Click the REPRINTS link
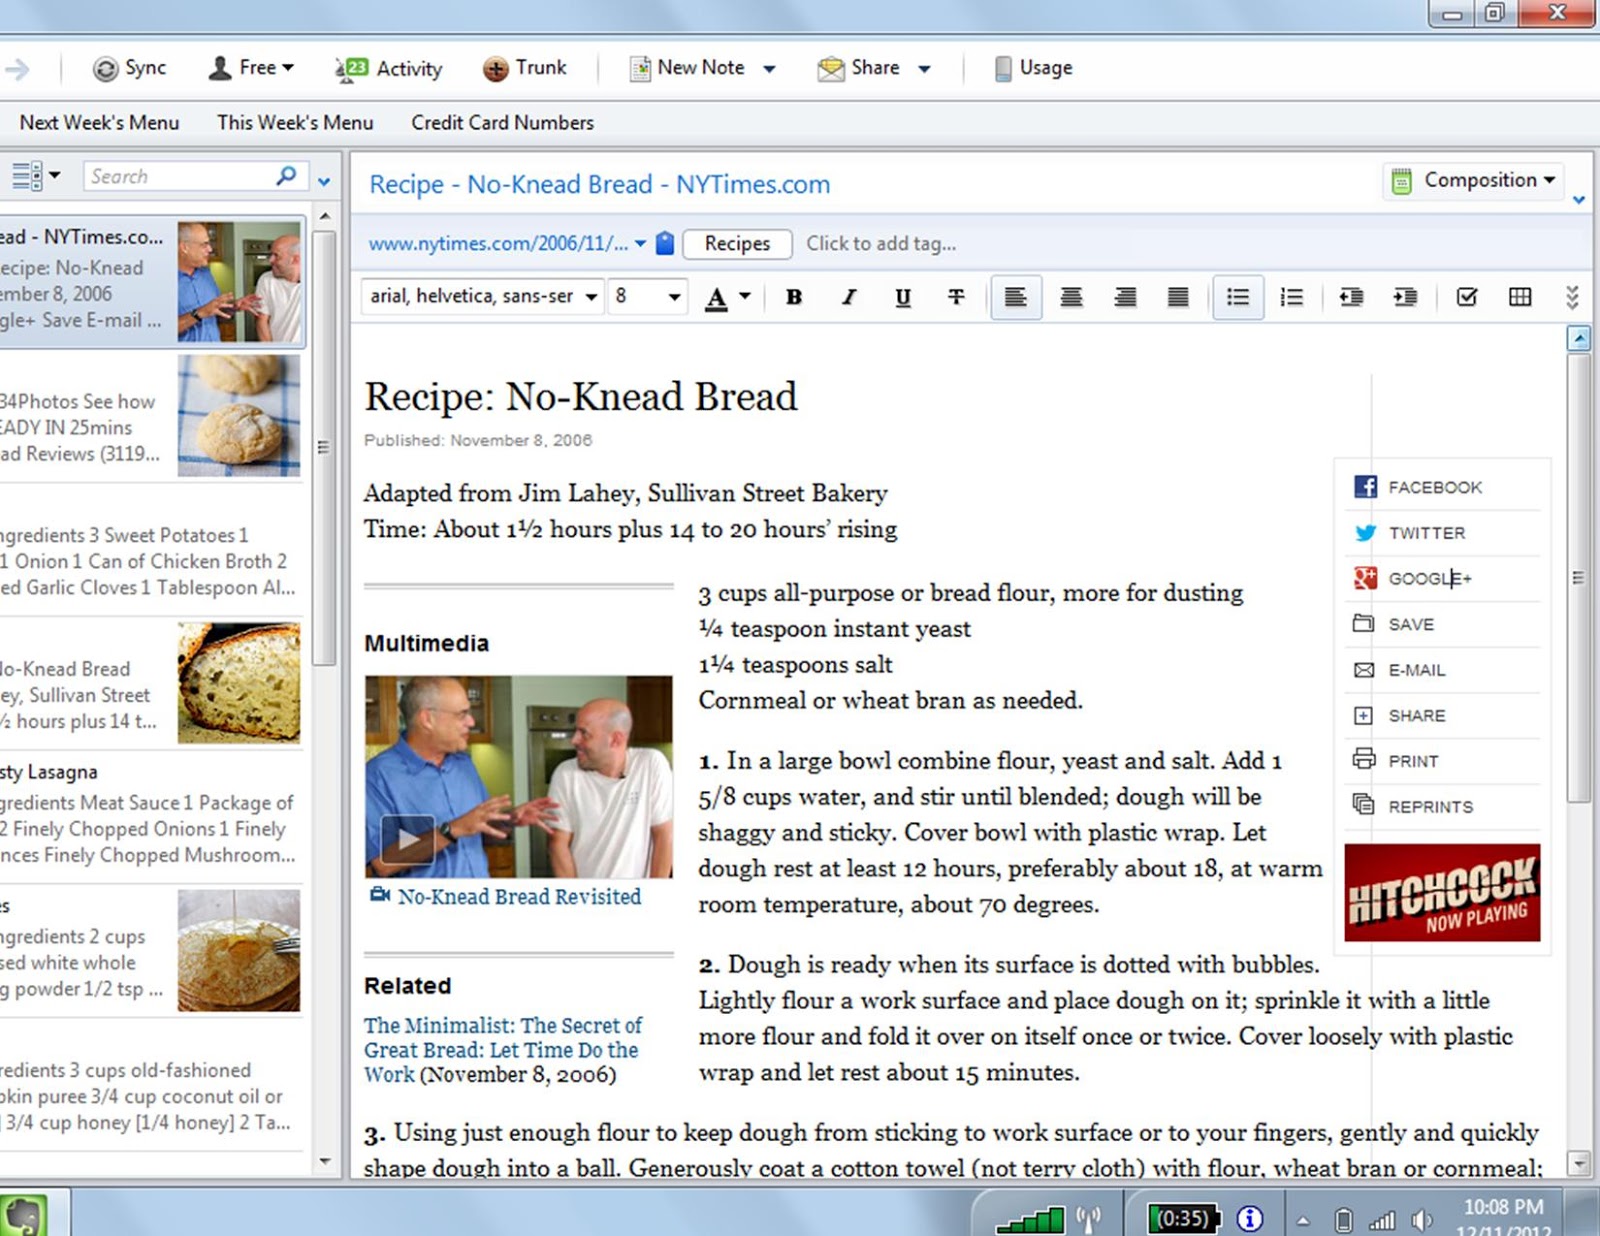Screen dimensions: 1600x1236 click(x=1430, y=807)
